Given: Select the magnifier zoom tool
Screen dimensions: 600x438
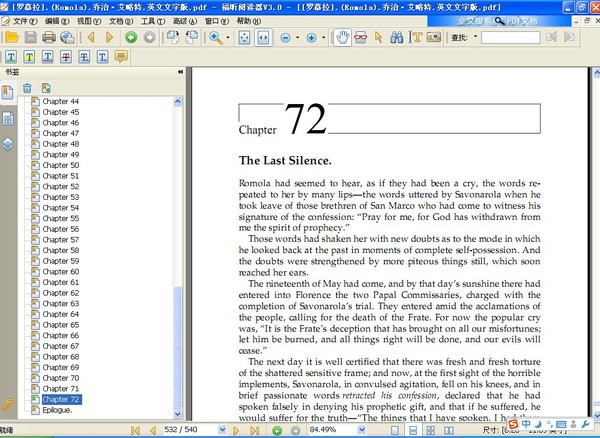Looking at the screenshot, I should click(x=216, y=37).
